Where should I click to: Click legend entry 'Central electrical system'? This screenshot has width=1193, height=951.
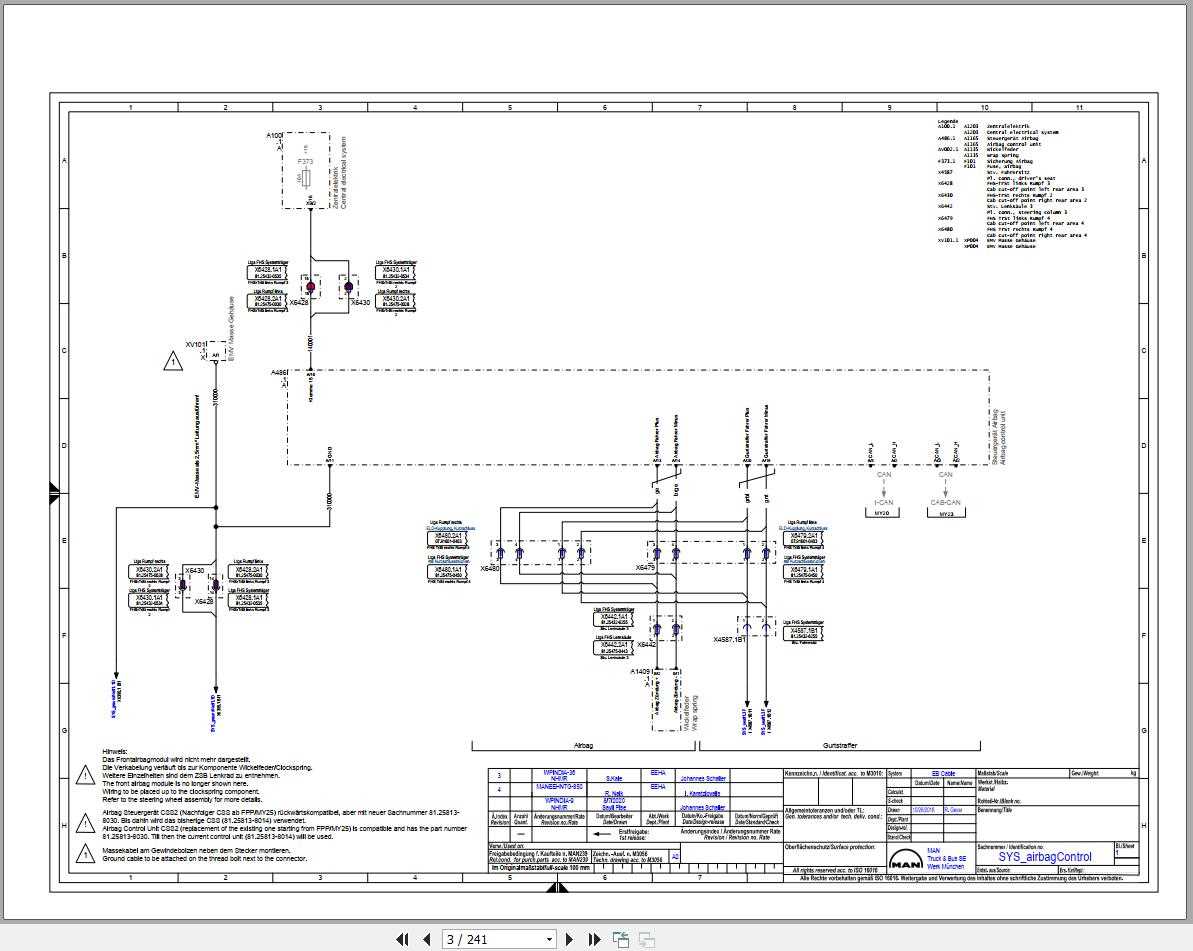click(1022, 132)
